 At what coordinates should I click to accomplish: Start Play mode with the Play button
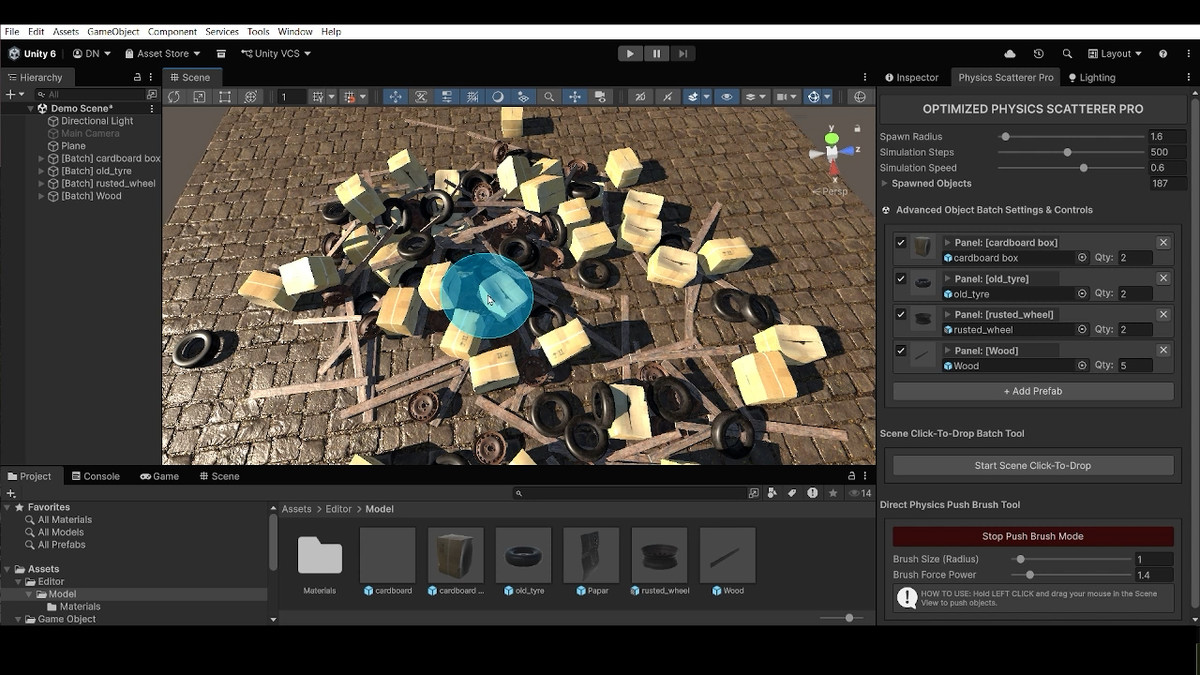coord(629,54)
